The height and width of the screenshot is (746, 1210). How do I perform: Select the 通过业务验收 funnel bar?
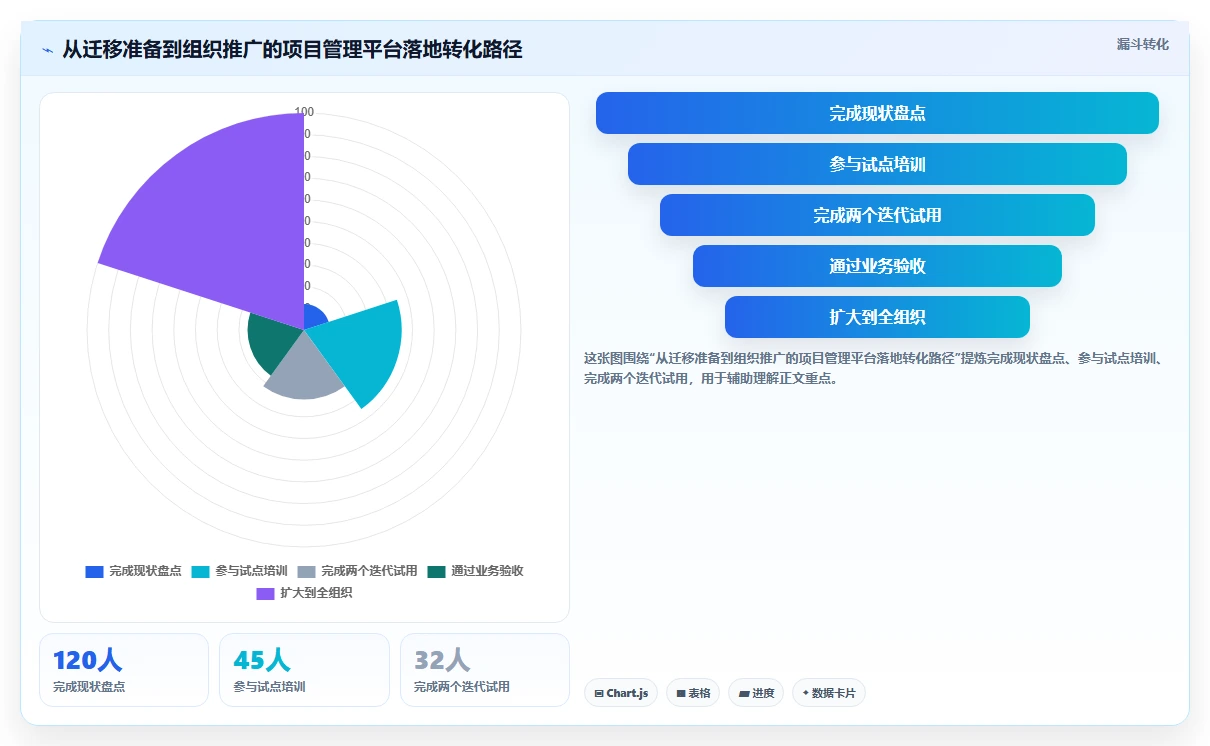877,266
